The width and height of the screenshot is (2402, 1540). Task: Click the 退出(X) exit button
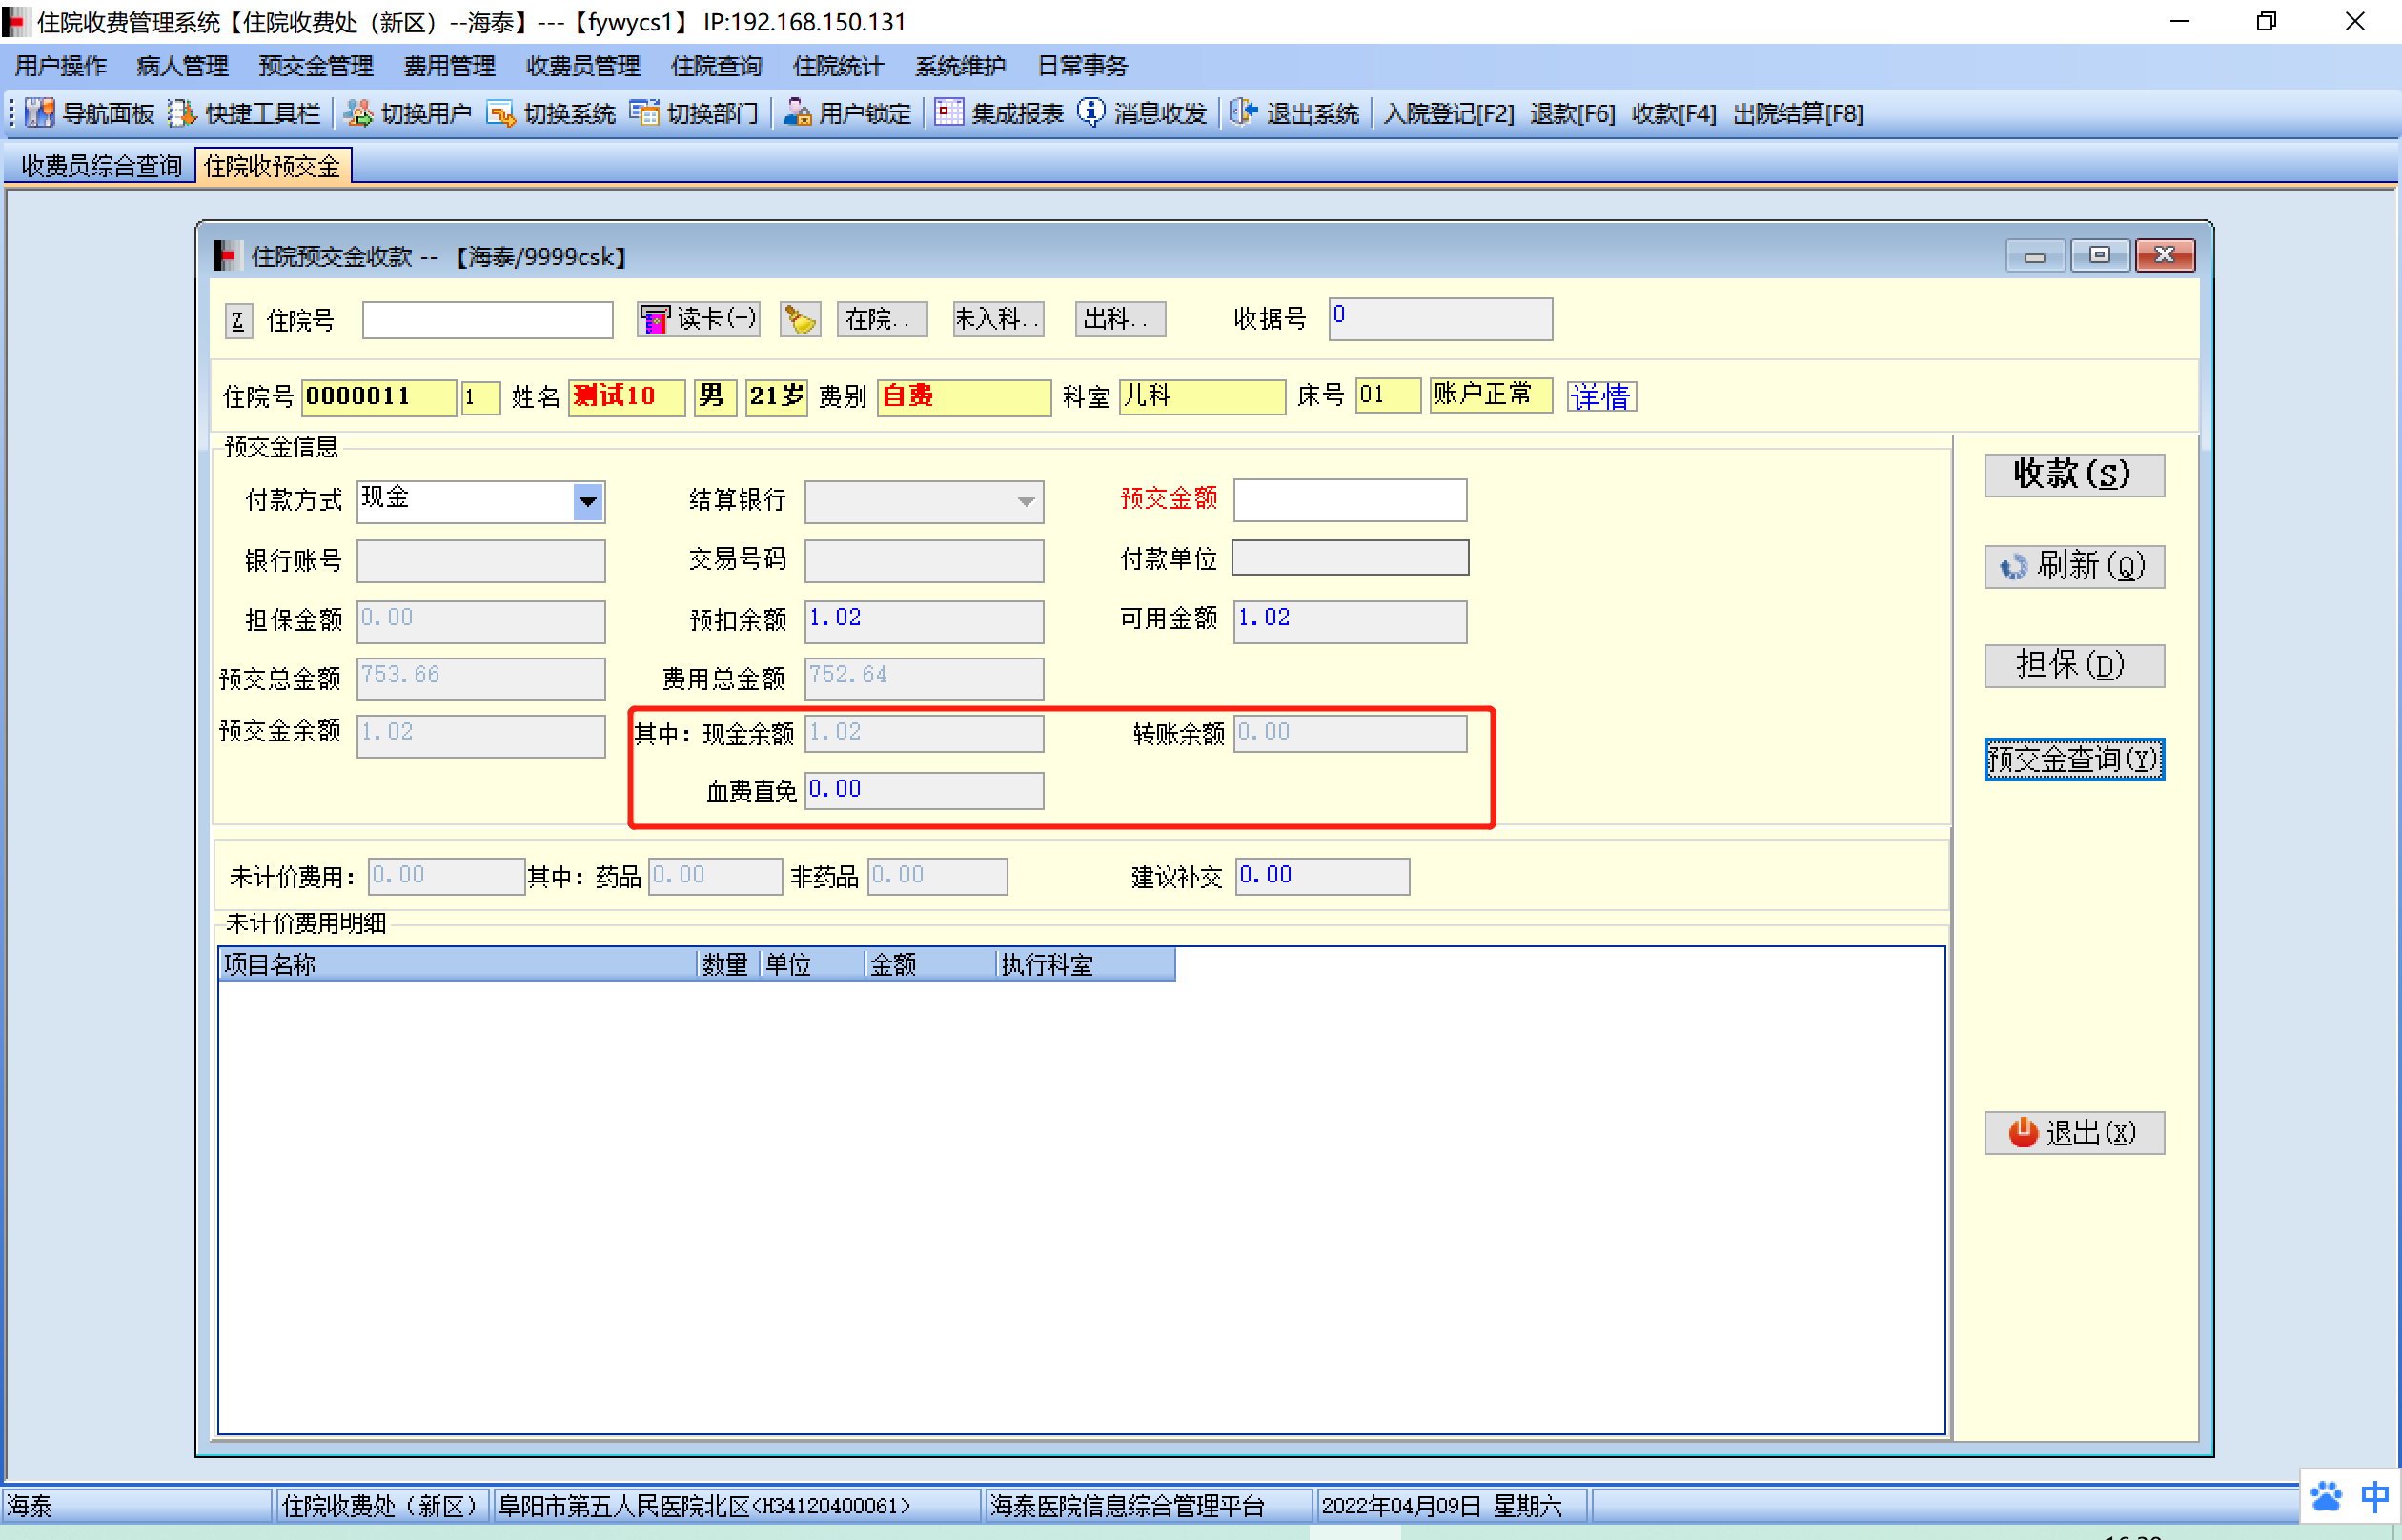click(x=2073, y=1133)
